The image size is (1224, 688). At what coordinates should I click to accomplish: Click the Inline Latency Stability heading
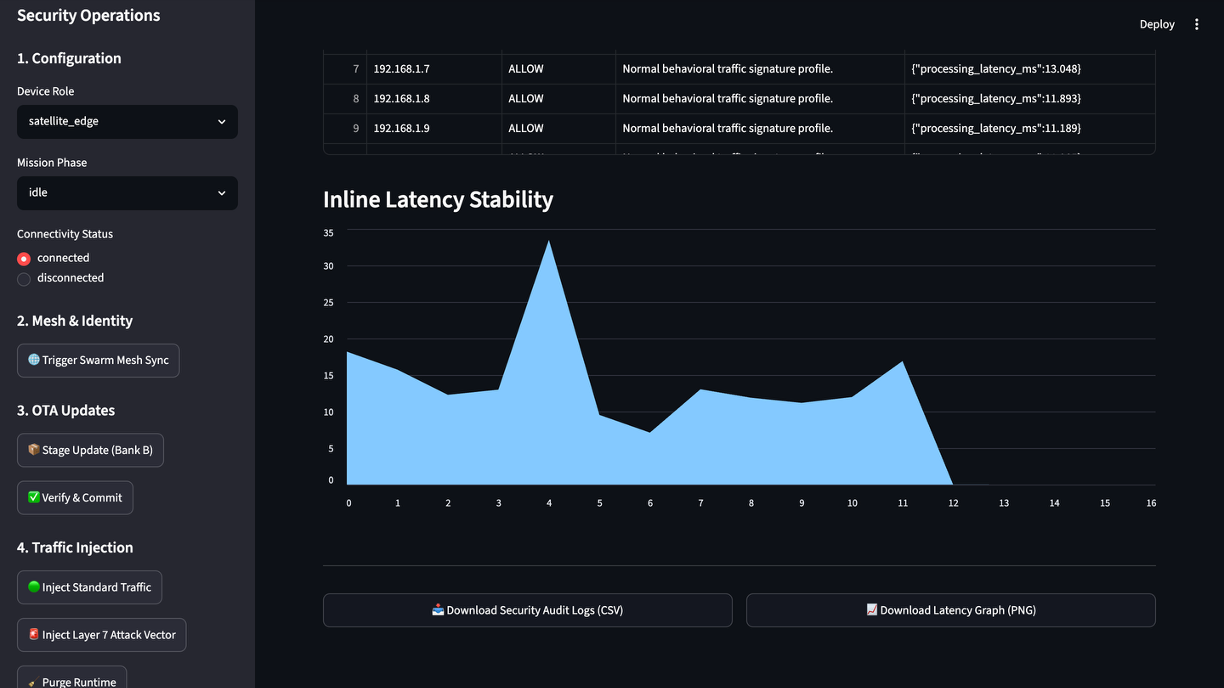click(438, 199)
